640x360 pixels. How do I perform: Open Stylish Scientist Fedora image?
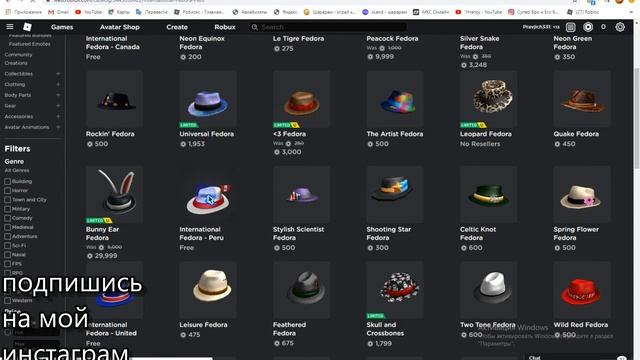[302, 195]
